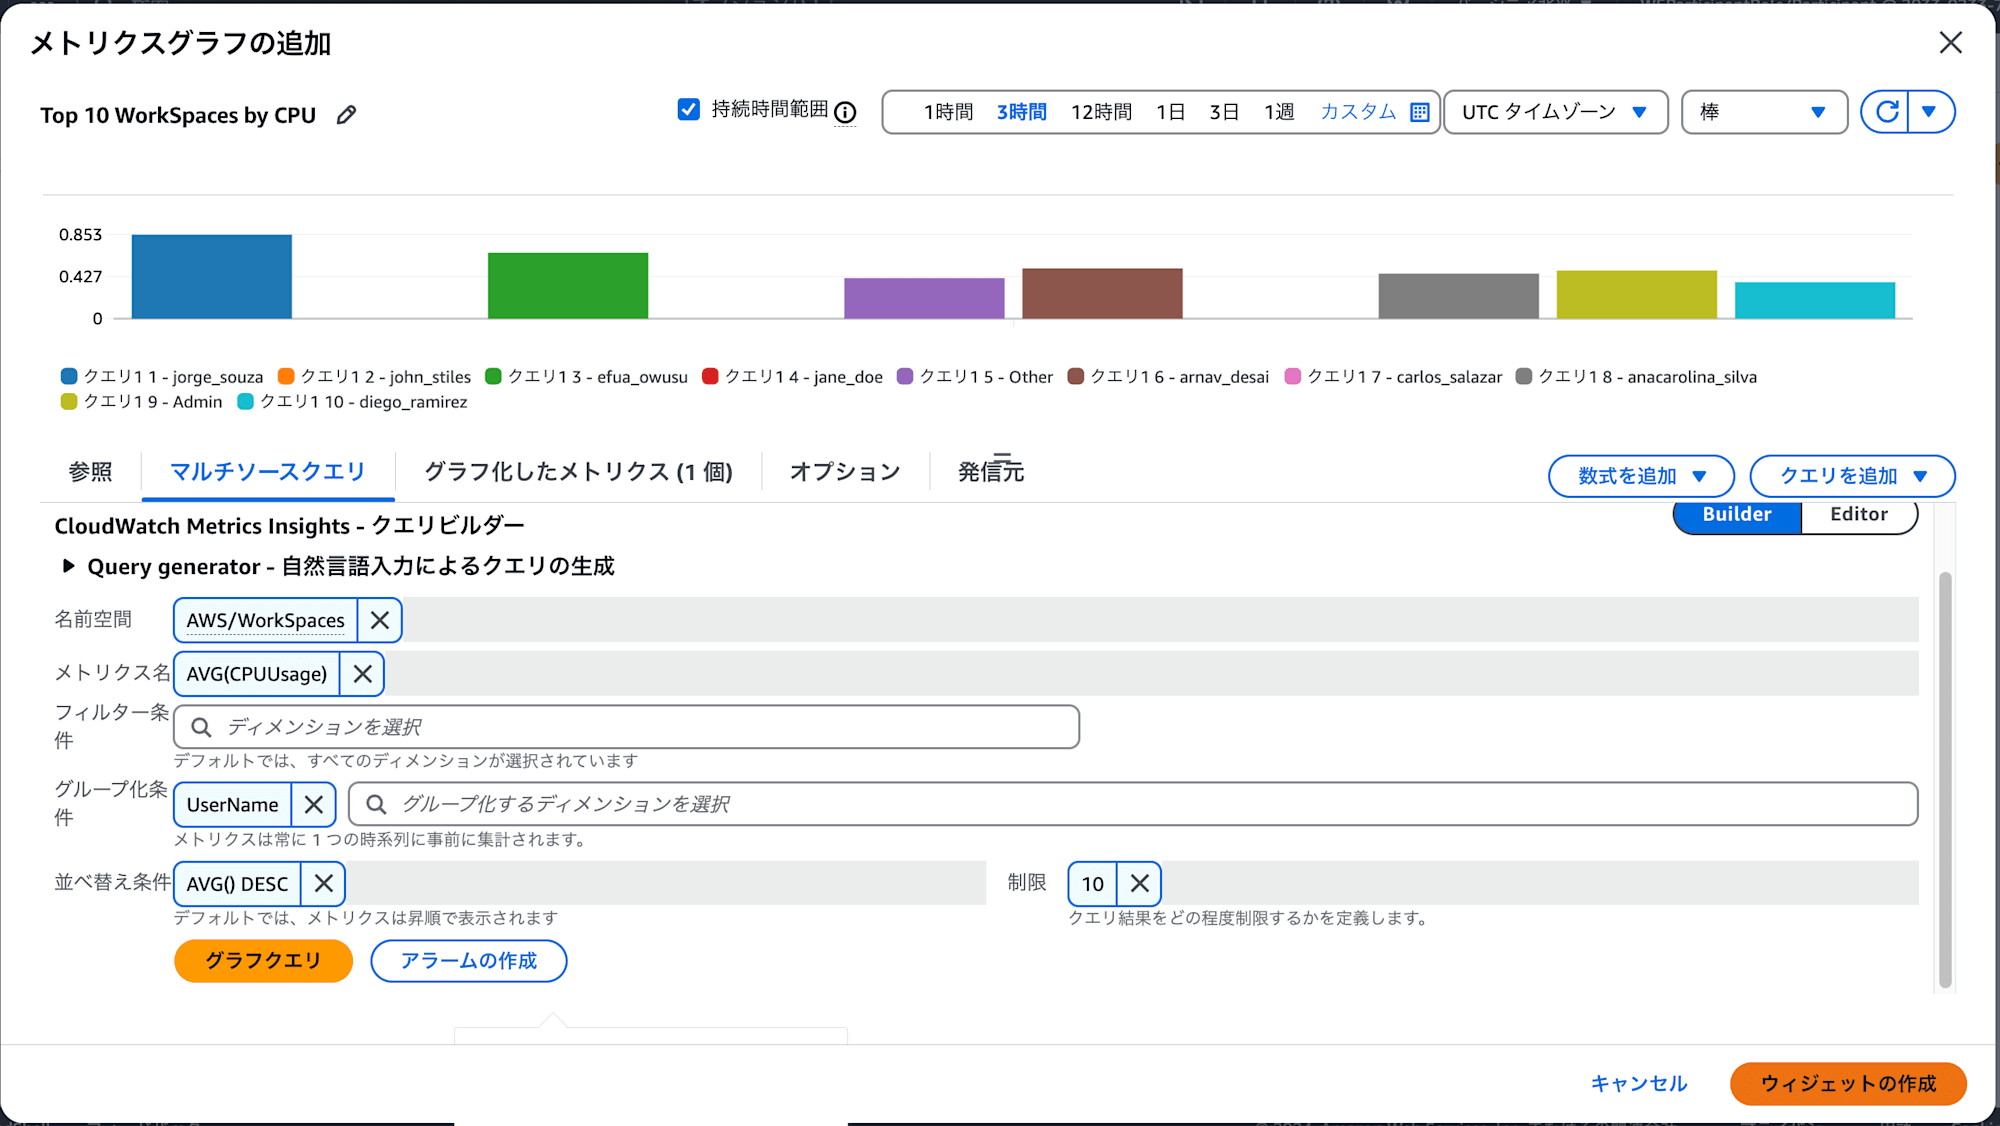Switch to the マルチソースクエリ tab
The height and width of the screenshot is (1126, 2000).
(268, 472)
